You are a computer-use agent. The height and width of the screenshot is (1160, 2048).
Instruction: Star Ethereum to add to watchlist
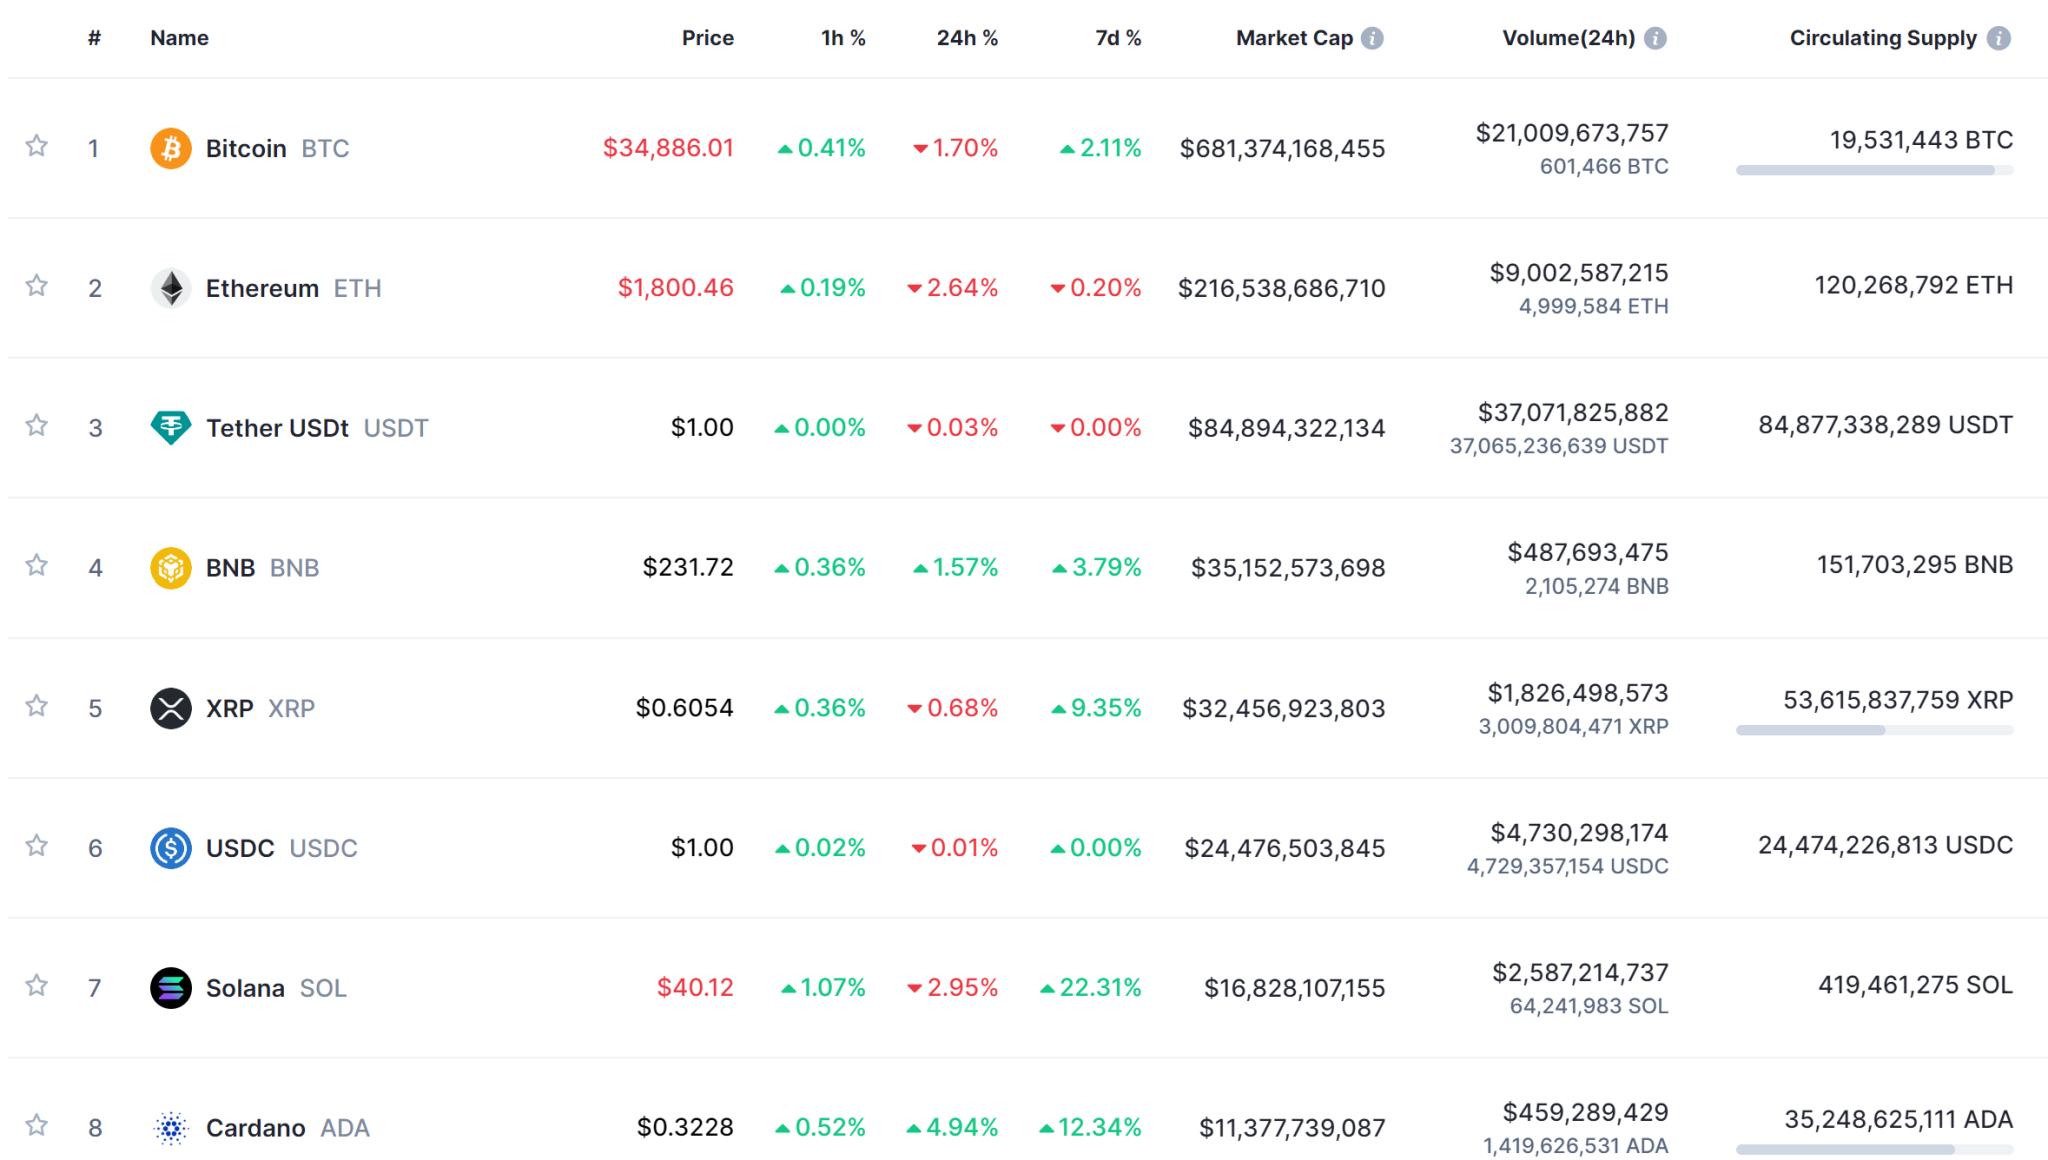click(x=37, y=287)
